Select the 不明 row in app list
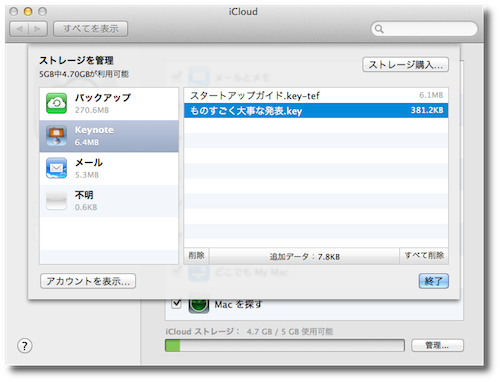 point(109,201)
